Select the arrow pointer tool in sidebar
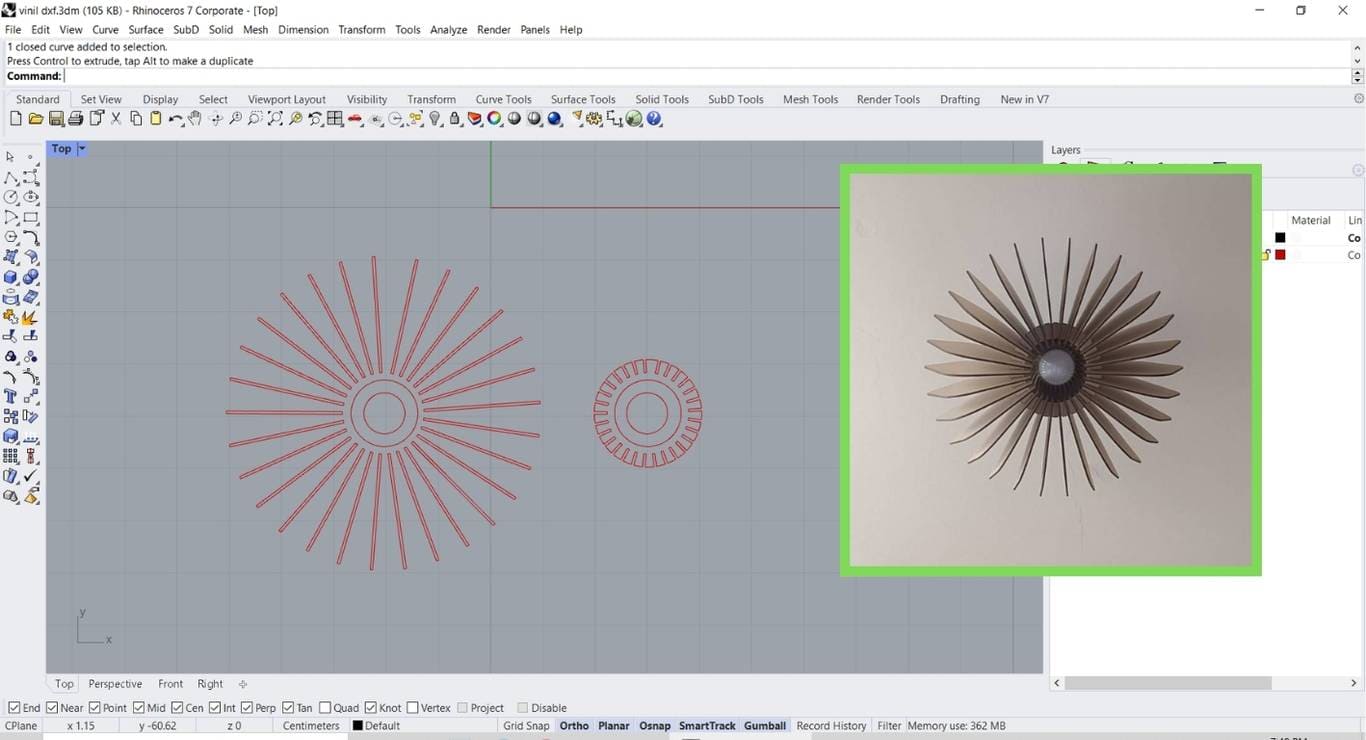The height and width of the screenshot is (740, 1366). pos(10,157)
